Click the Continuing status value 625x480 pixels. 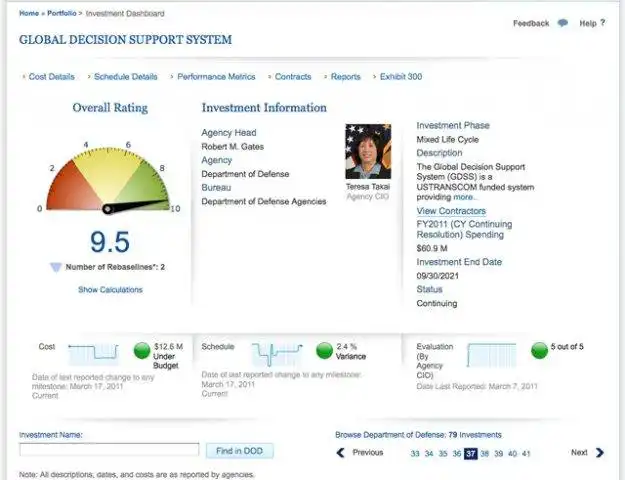[x=437, y=303]
